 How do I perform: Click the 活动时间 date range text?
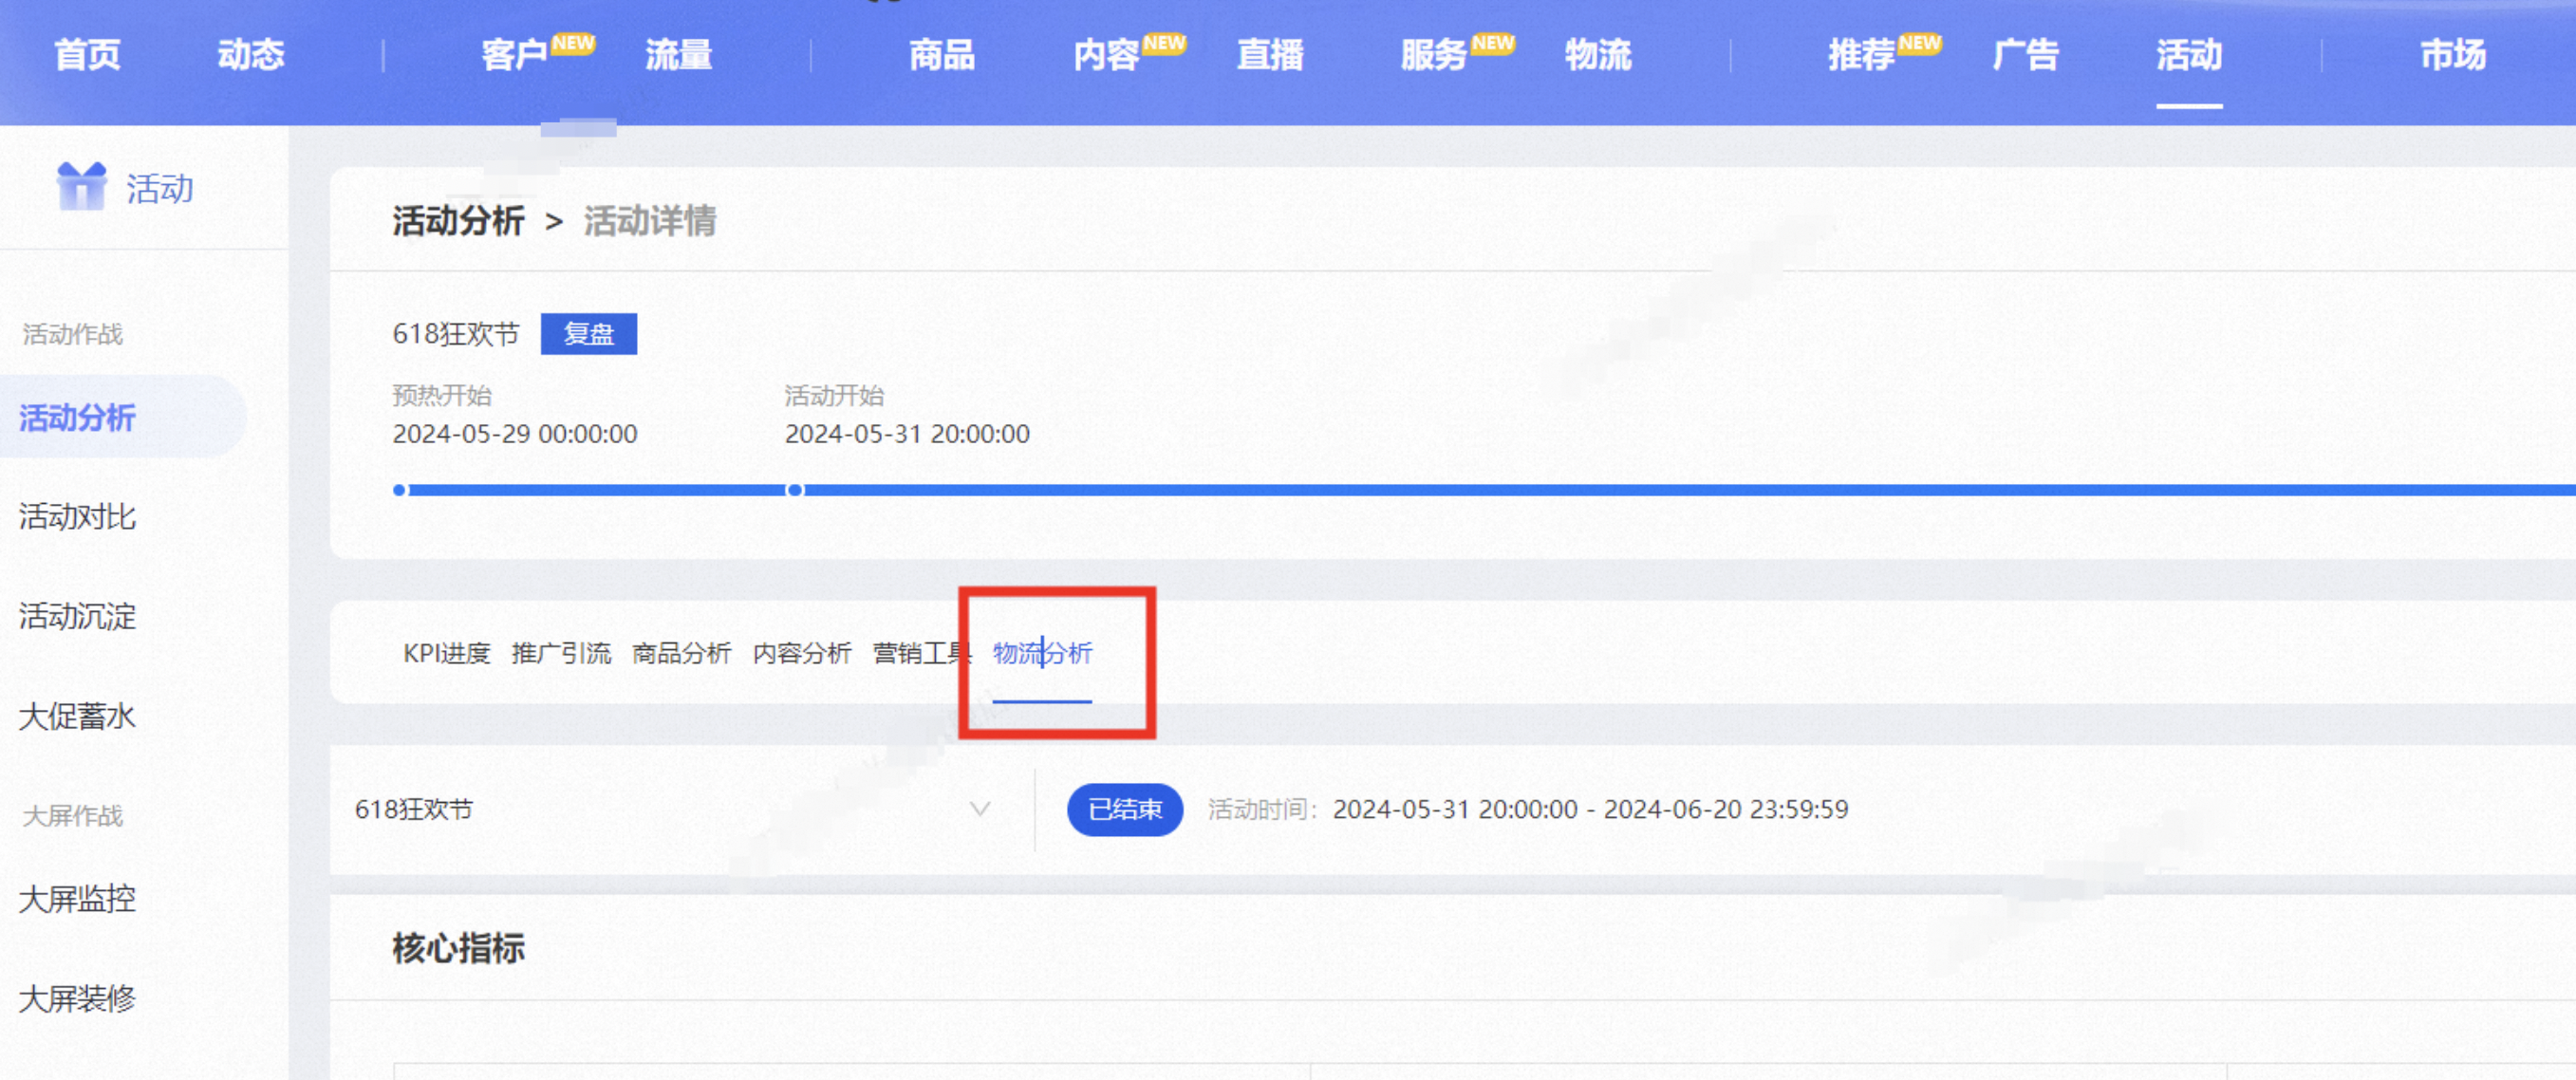coord(1591,810)
